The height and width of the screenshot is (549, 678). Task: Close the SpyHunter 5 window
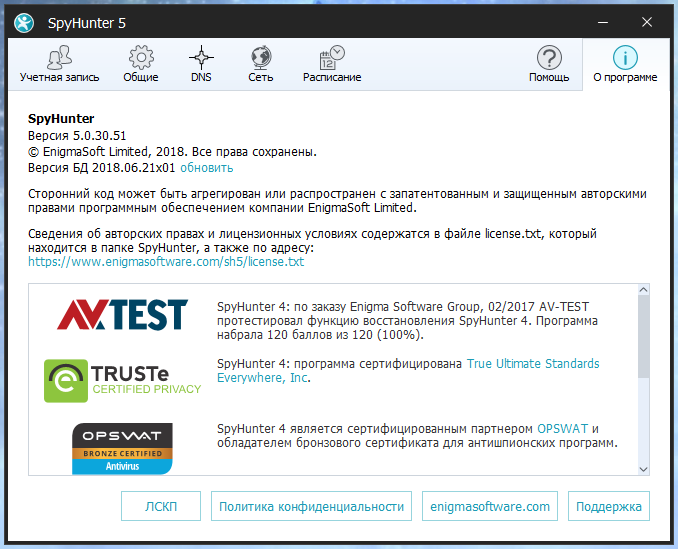(647, 22)
